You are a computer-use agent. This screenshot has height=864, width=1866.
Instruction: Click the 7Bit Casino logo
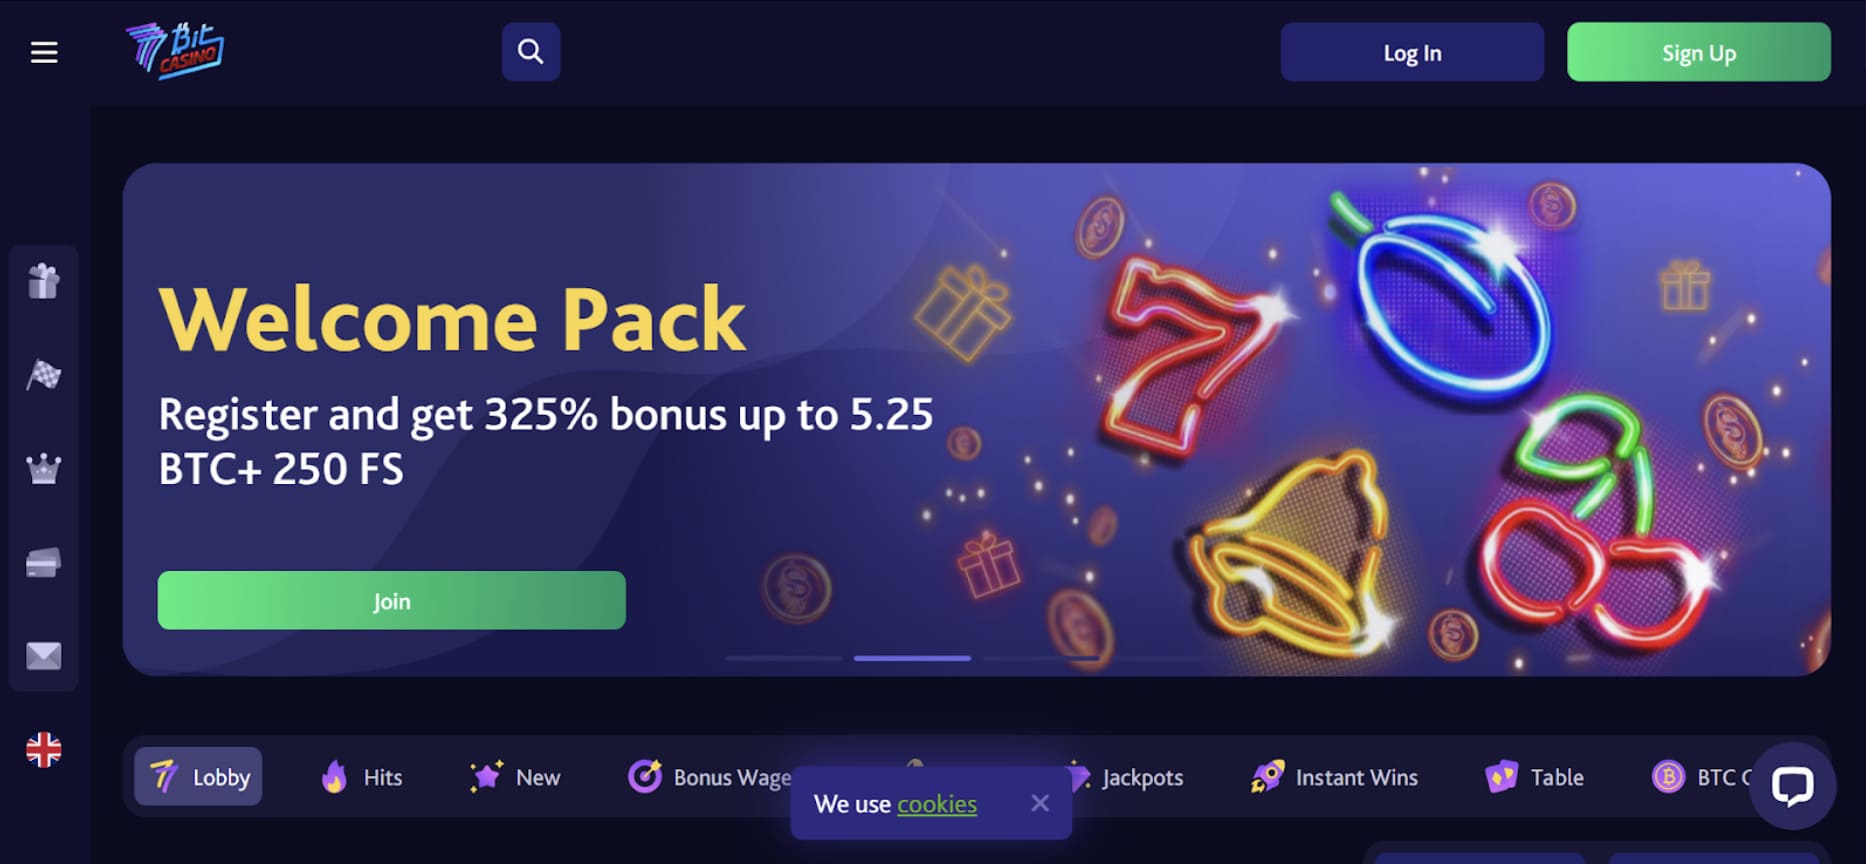coord(174,50)
